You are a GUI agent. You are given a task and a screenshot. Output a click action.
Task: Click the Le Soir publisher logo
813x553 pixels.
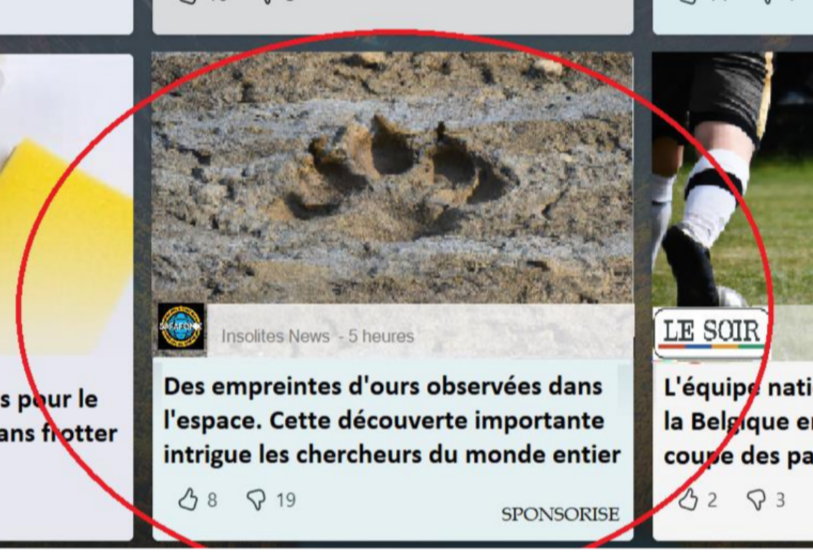pos(711,332)
